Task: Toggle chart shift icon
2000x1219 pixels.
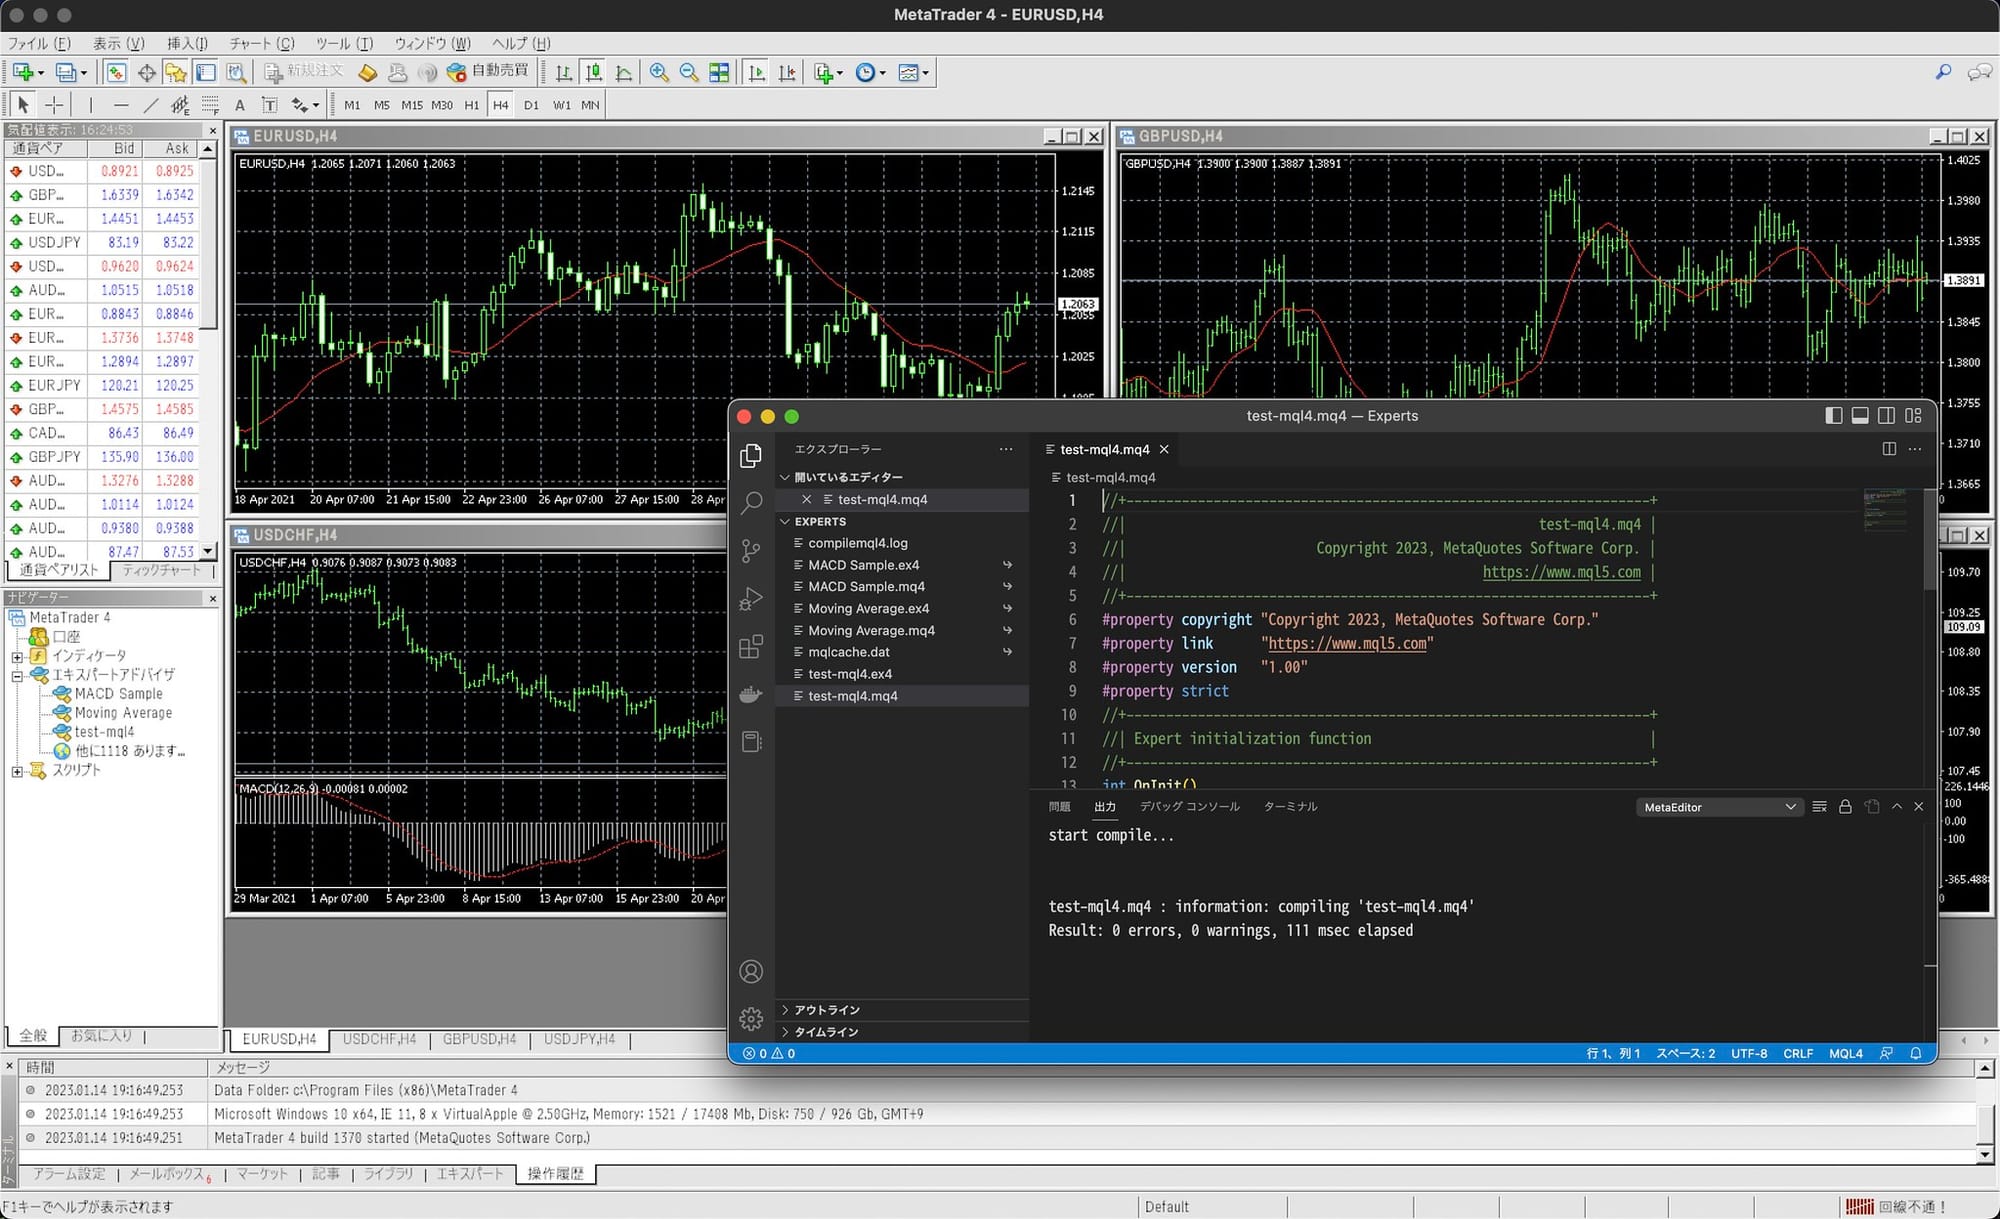Action: click(x=787, y=72)
